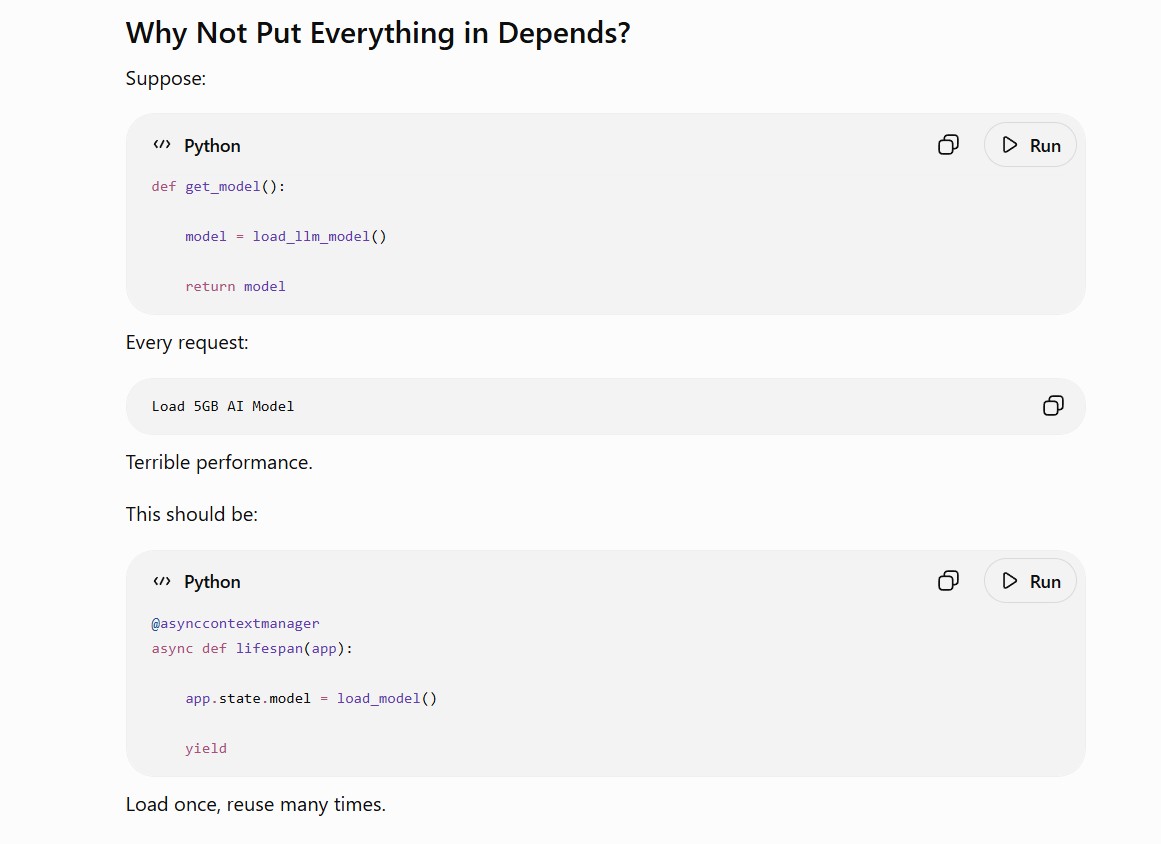Click the 'yield' code line

[206, 748]
